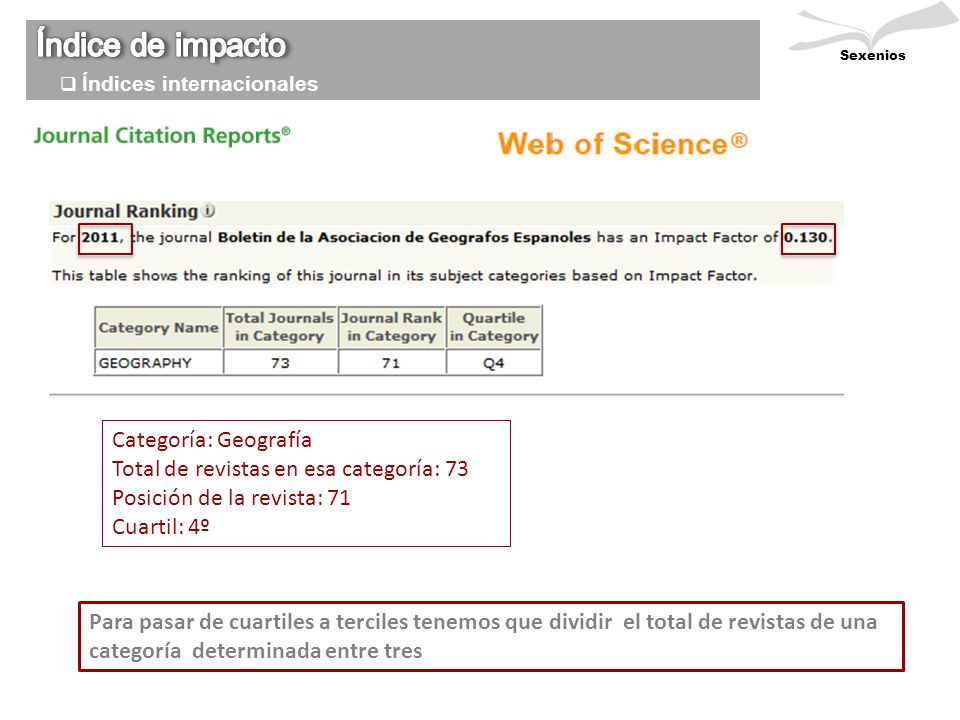The image size is (960, 720).
Task: Click the 'Para pasar de cuartiles a terciles' note
Action: point(491,637)
